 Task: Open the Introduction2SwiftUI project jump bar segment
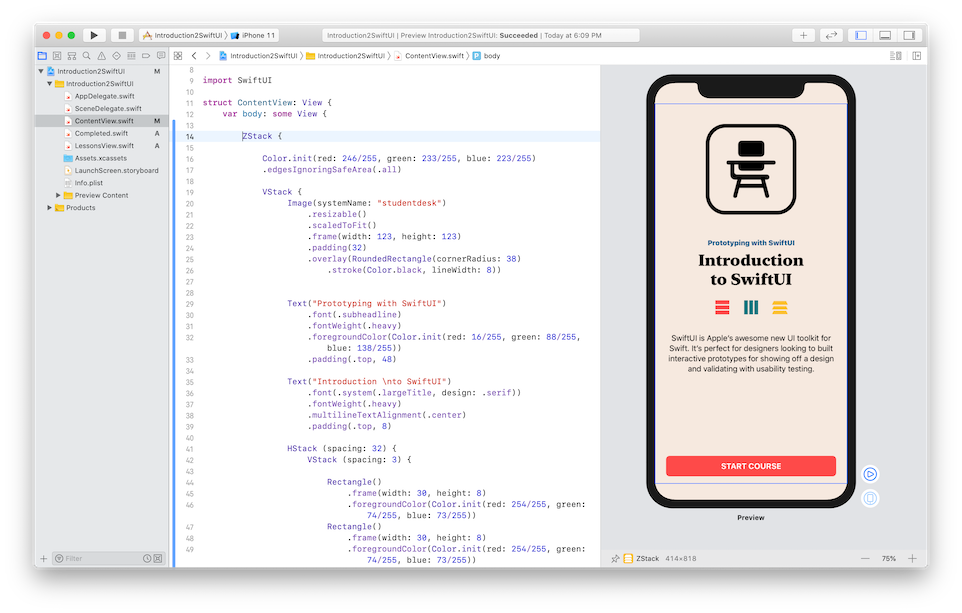pos(258,56)
